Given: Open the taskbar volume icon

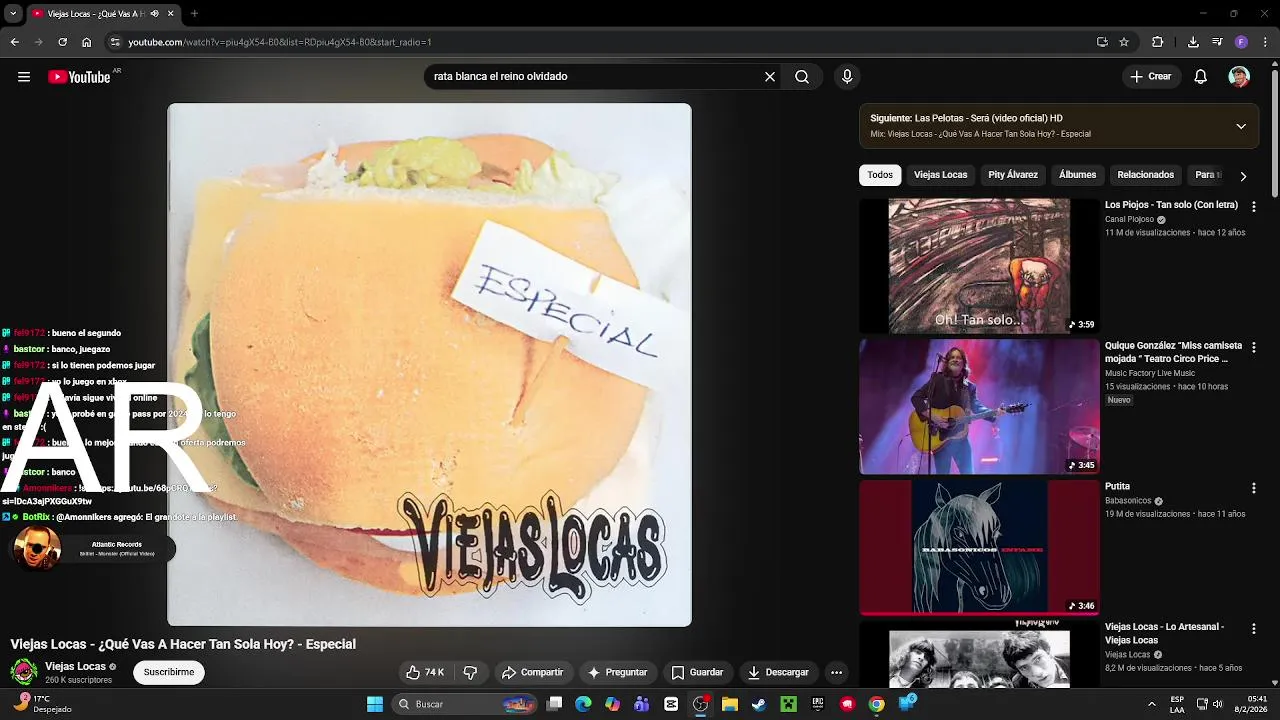Looking at the screenshot, I should coord(1218,704).
